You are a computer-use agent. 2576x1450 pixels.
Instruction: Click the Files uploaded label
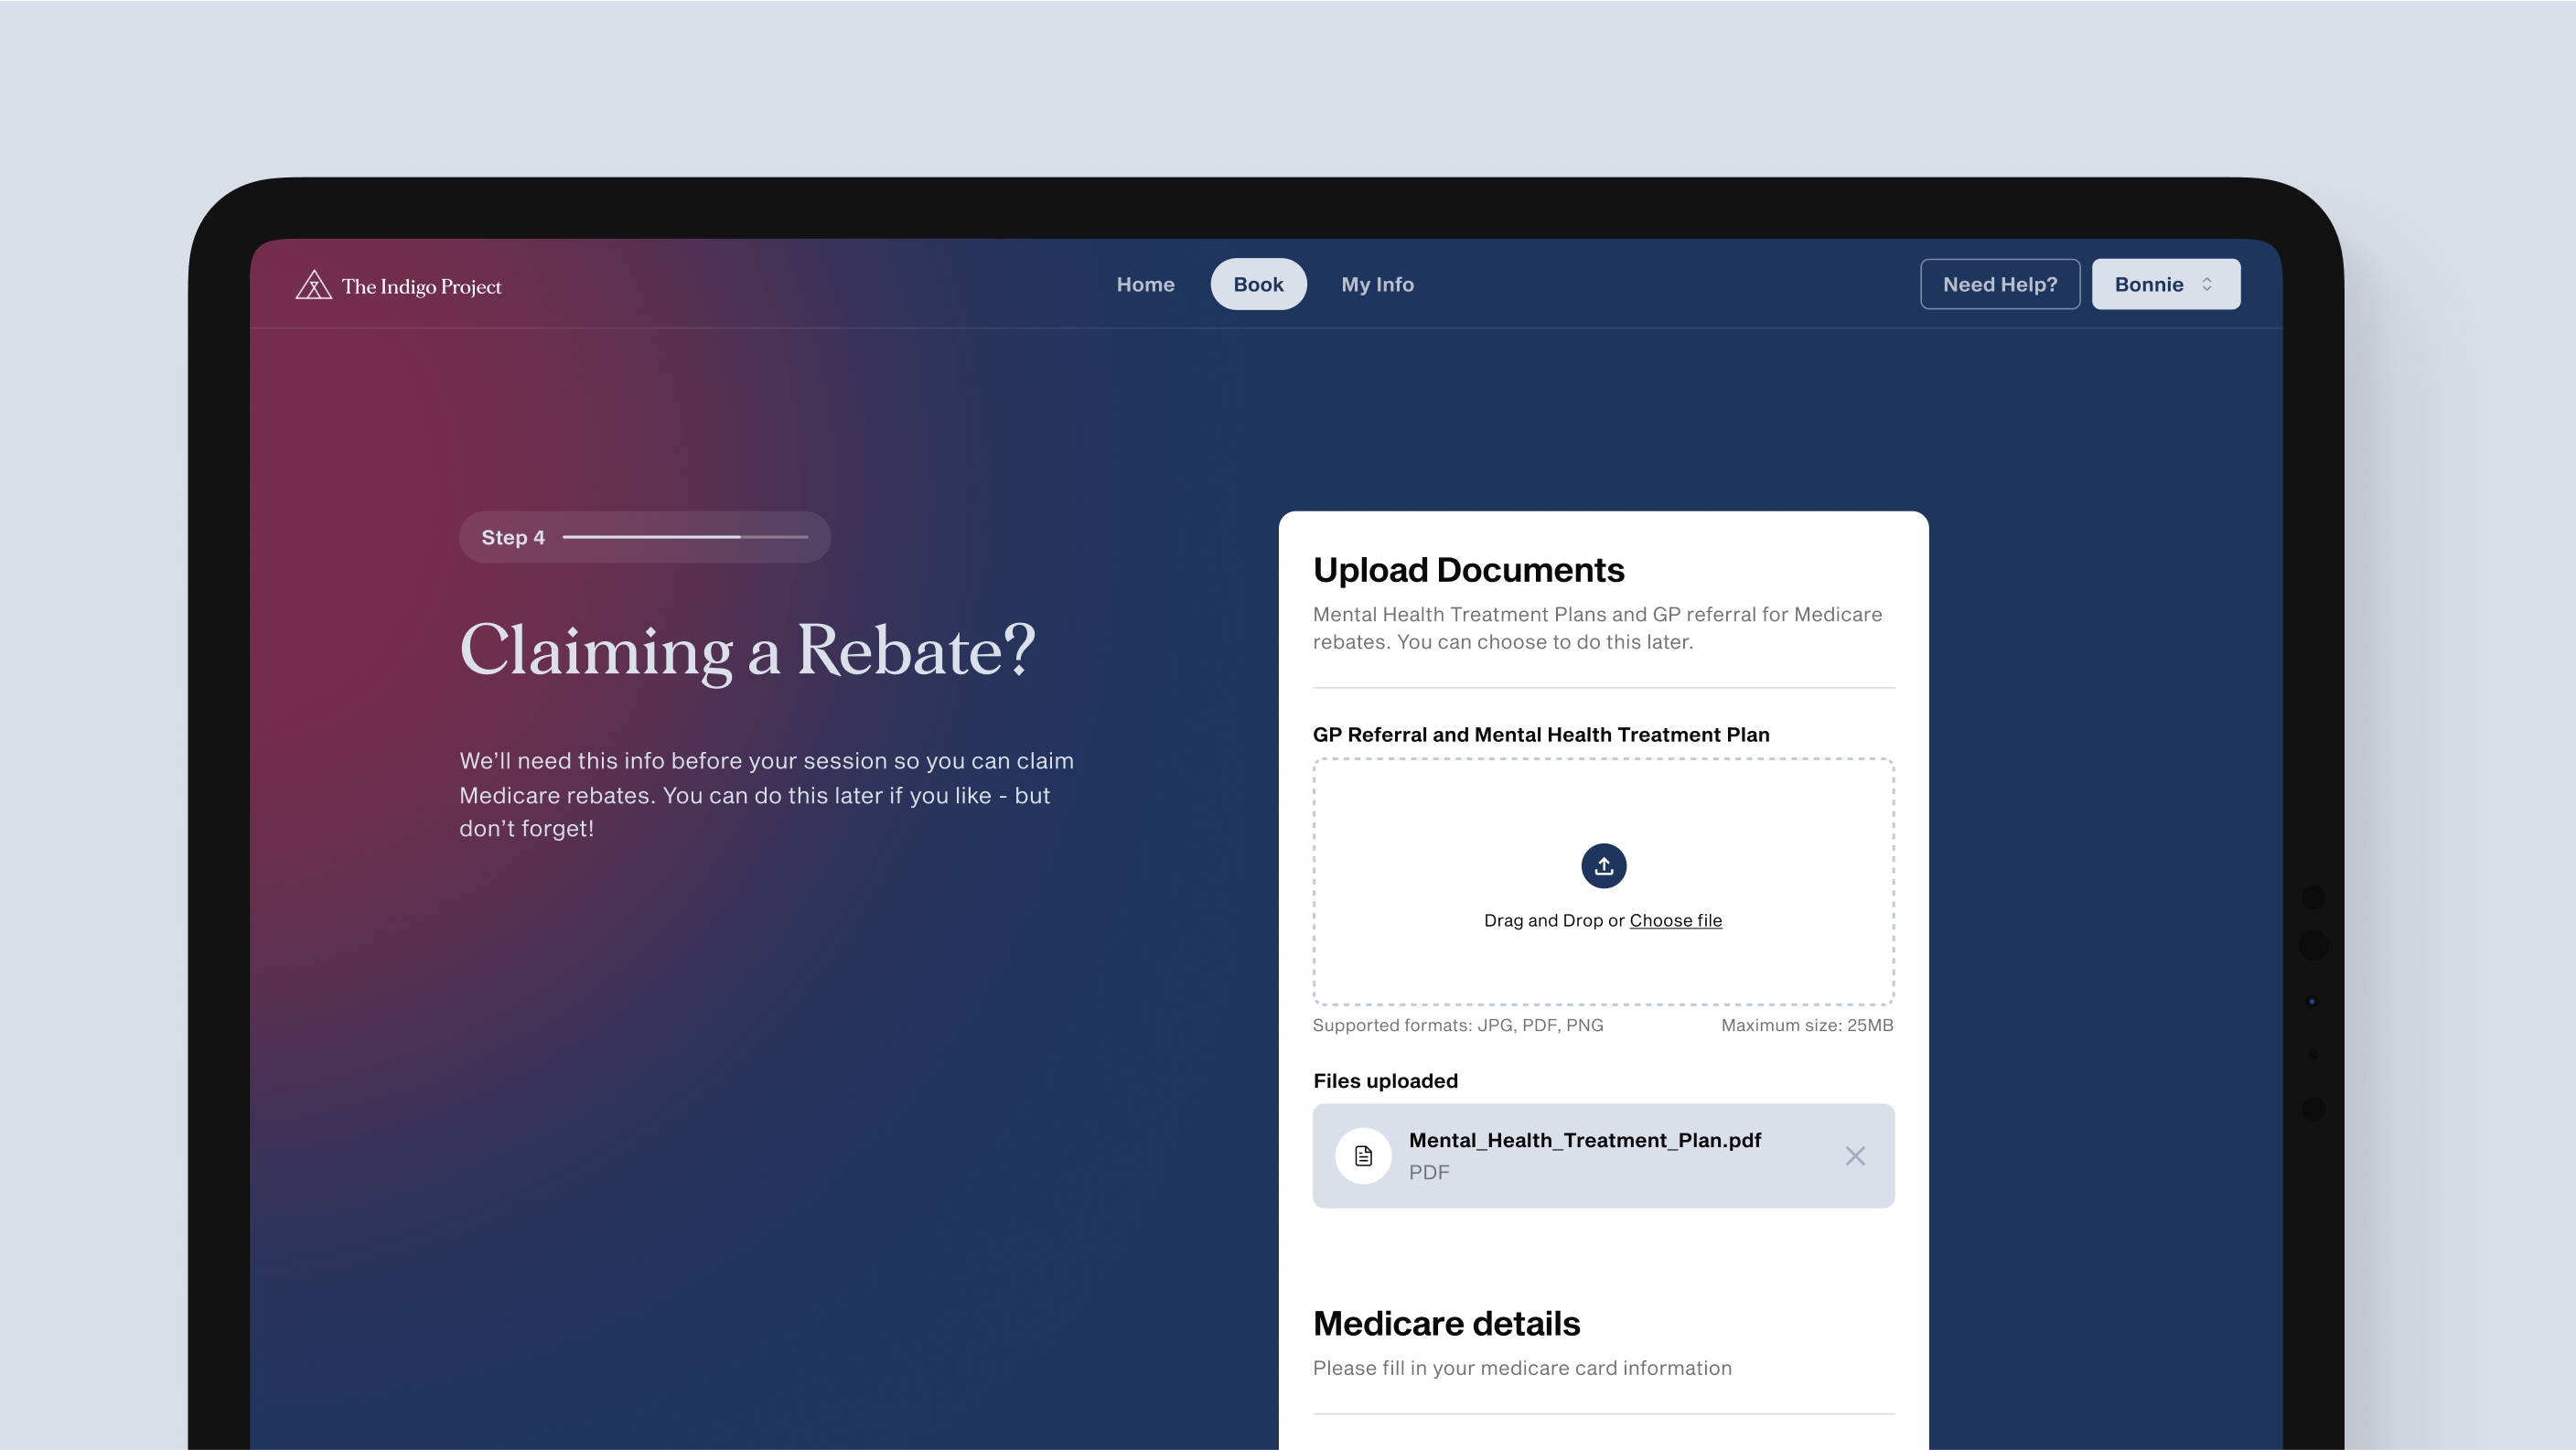(x=1385, y=1081)
